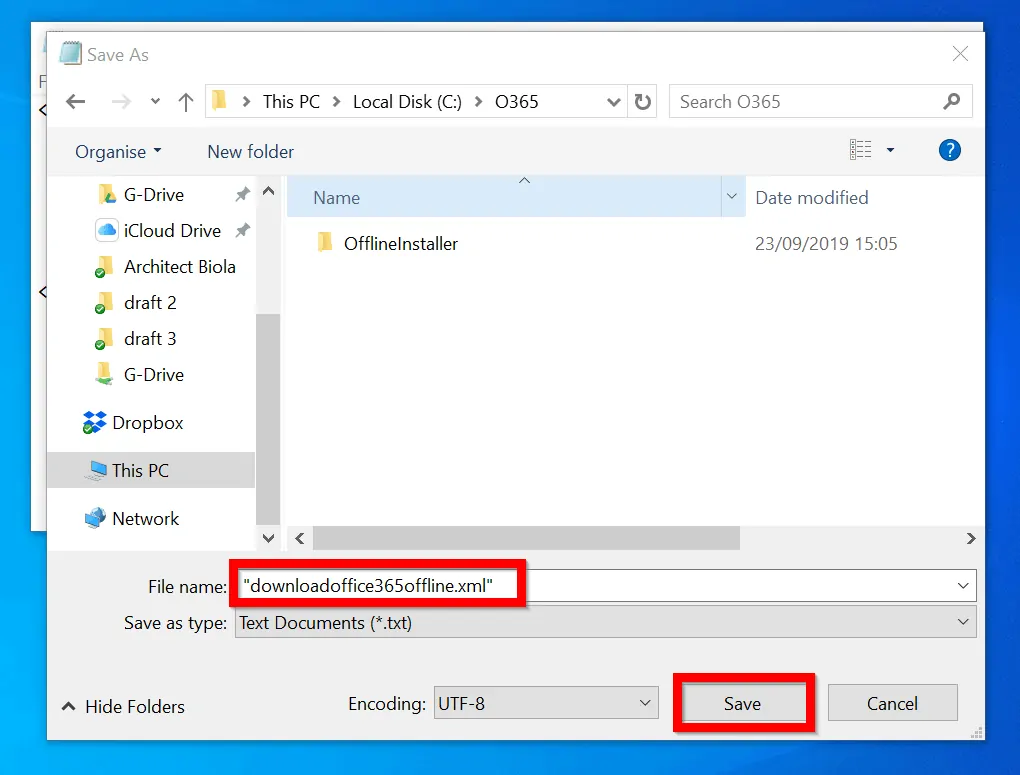The image size is (1020, 775).
Task: Expand the file name history dropdown
Action: coord(962,585)
